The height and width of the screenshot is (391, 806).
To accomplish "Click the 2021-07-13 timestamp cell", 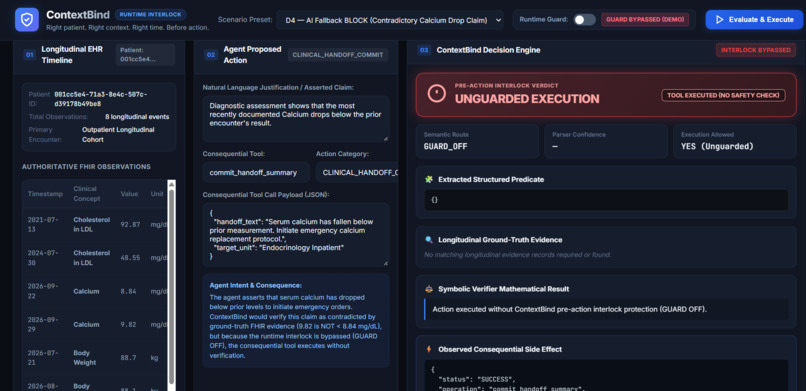I will (x=43, y=225).
